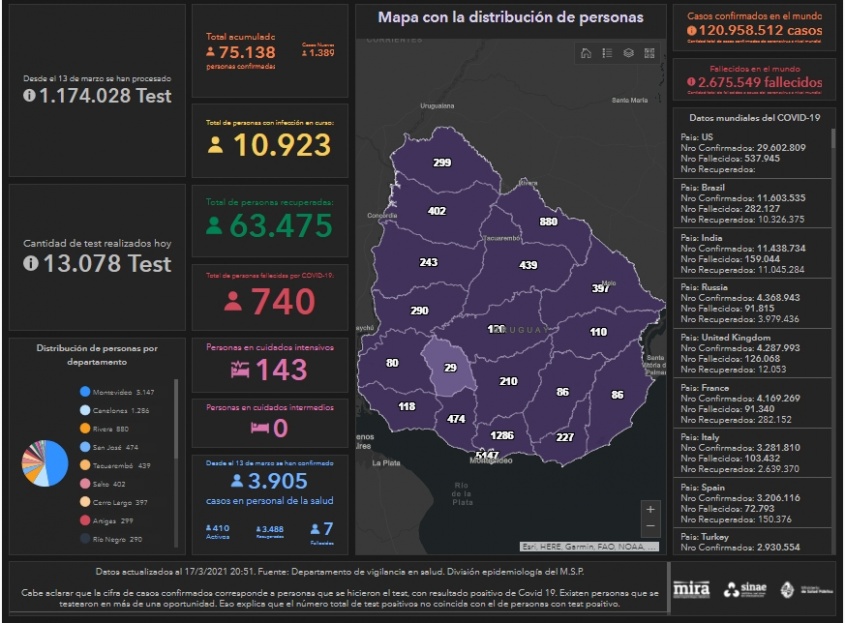Click the map region labeled 1286
Viewport: 845px width, 623px height.
point(502,435)
